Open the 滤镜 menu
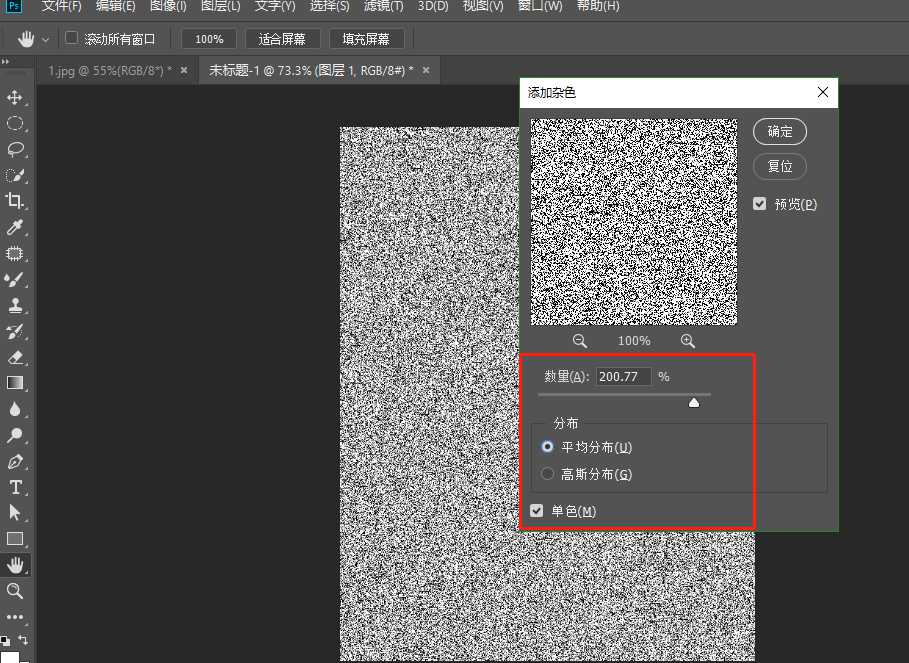This screenshot has height=663, width=909. (x=382, y=7)
